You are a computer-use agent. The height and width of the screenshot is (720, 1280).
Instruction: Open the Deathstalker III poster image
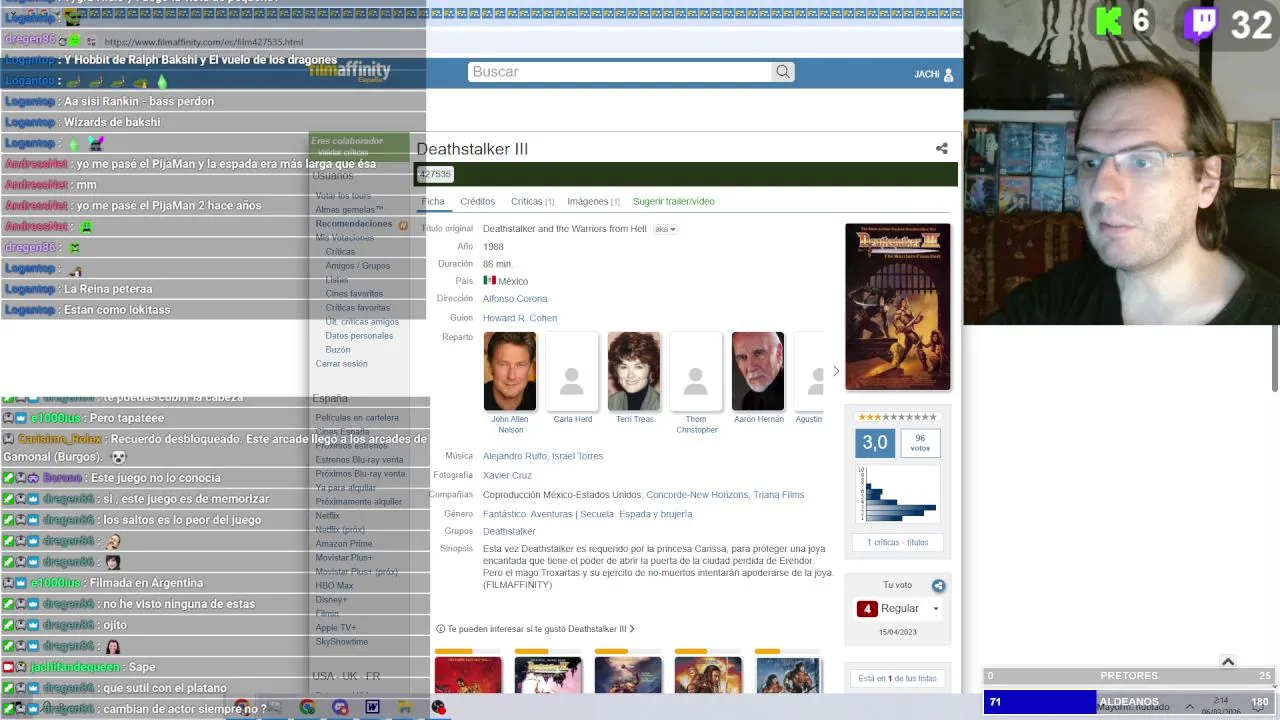coord(897,306)
